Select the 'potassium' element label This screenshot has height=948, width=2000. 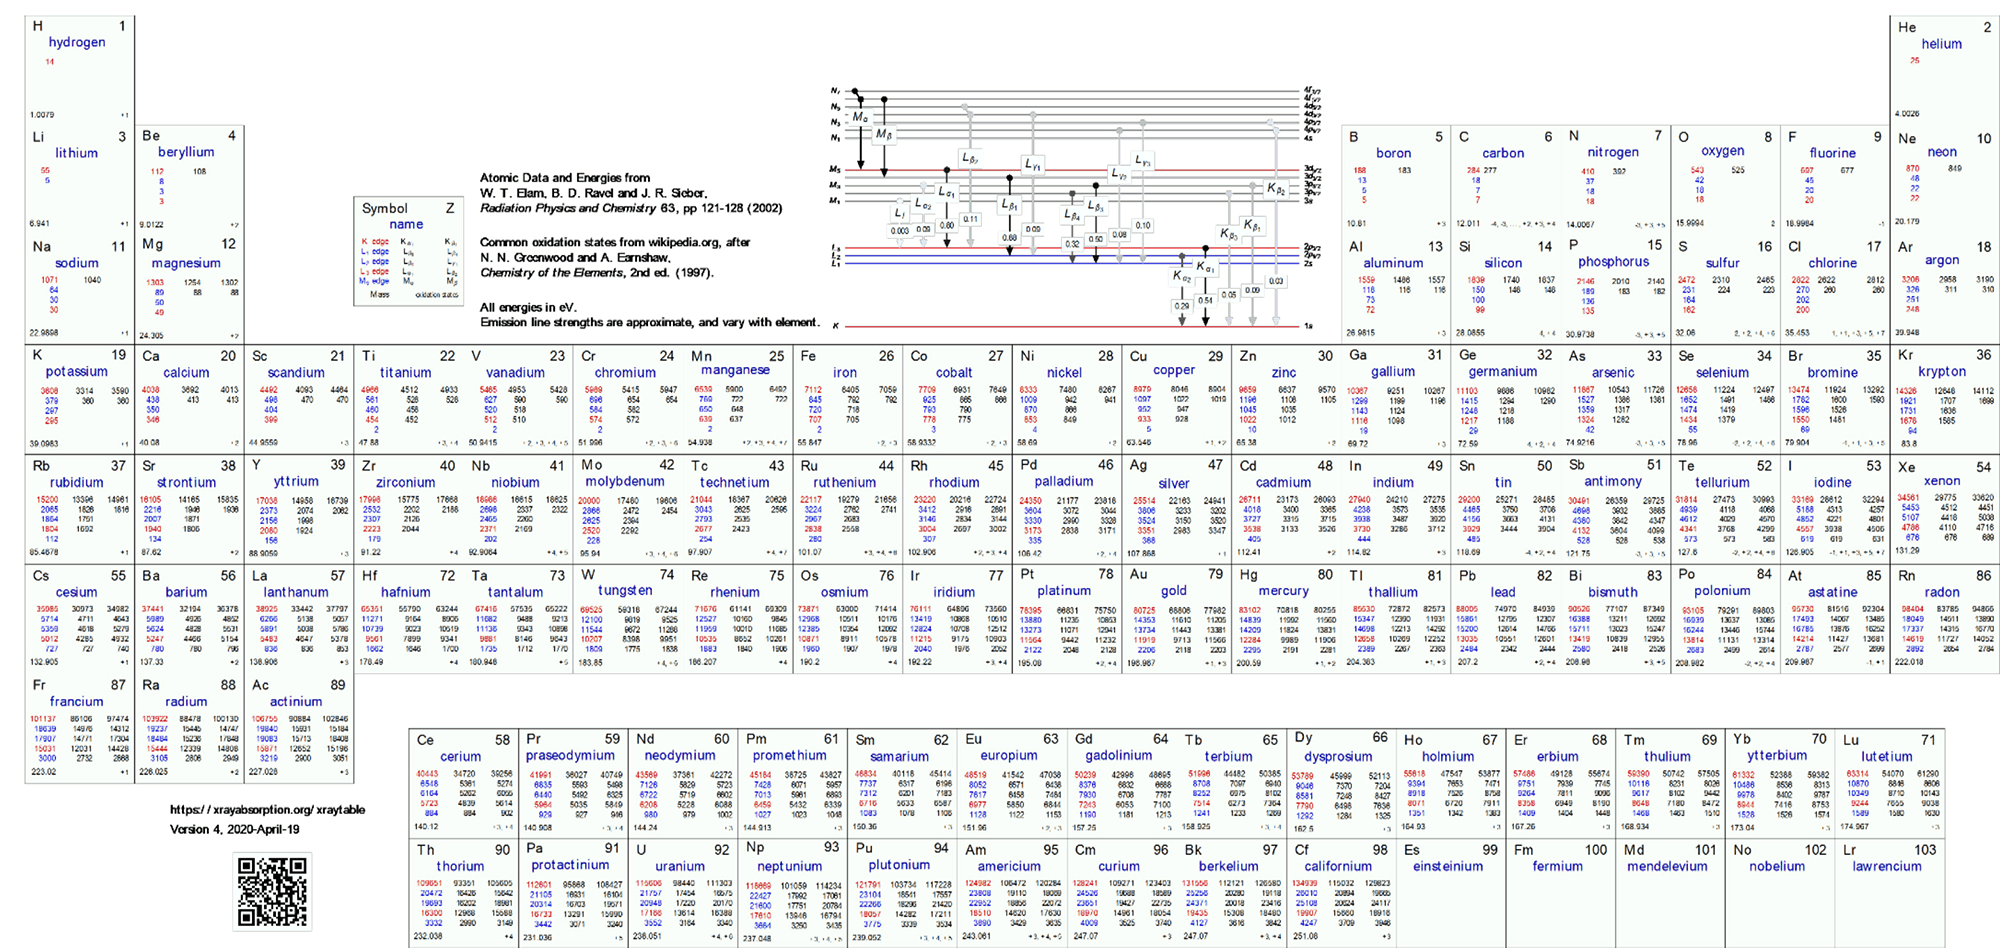coord(77,372)
